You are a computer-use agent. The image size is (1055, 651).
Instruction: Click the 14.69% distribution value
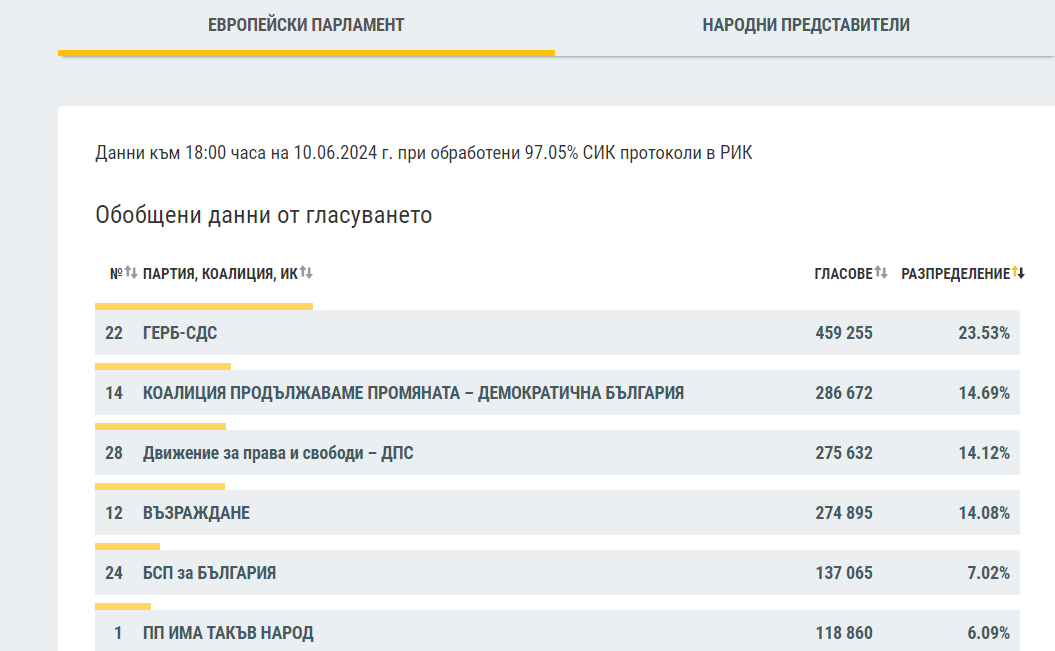[984, 393]
